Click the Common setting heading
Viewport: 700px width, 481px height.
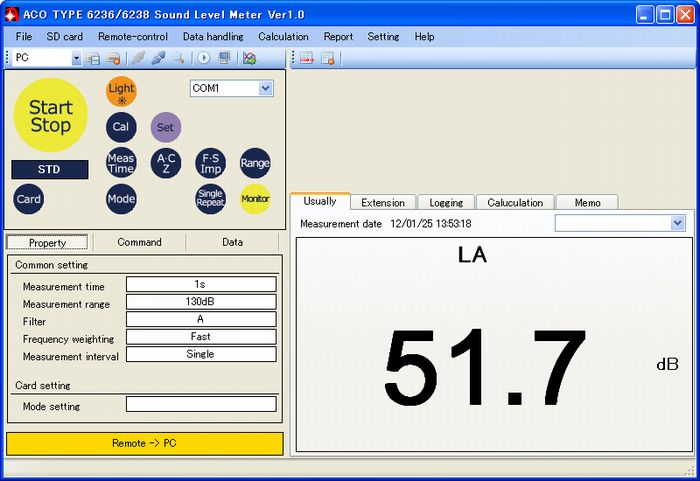point(51,265)
